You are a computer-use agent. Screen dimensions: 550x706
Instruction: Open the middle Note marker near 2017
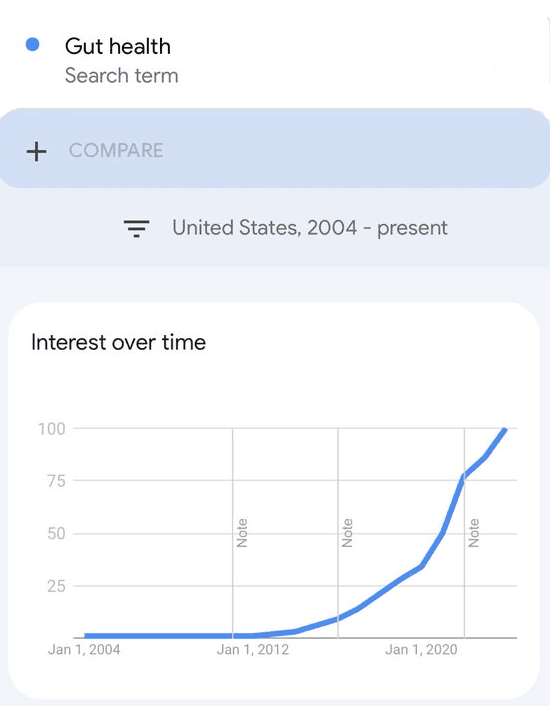(347, 533)
